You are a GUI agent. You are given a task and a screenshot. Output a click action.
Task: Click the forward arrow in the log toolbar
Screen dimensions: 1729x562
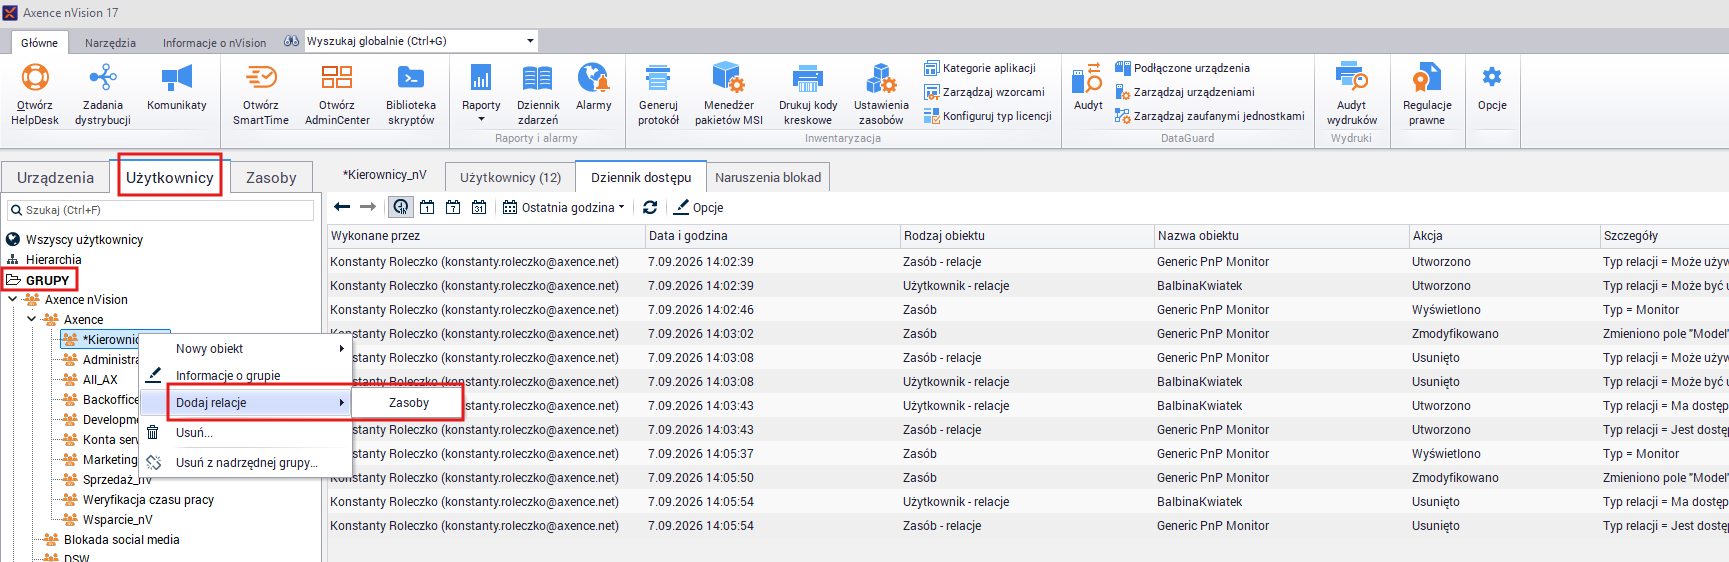[368, 207]
